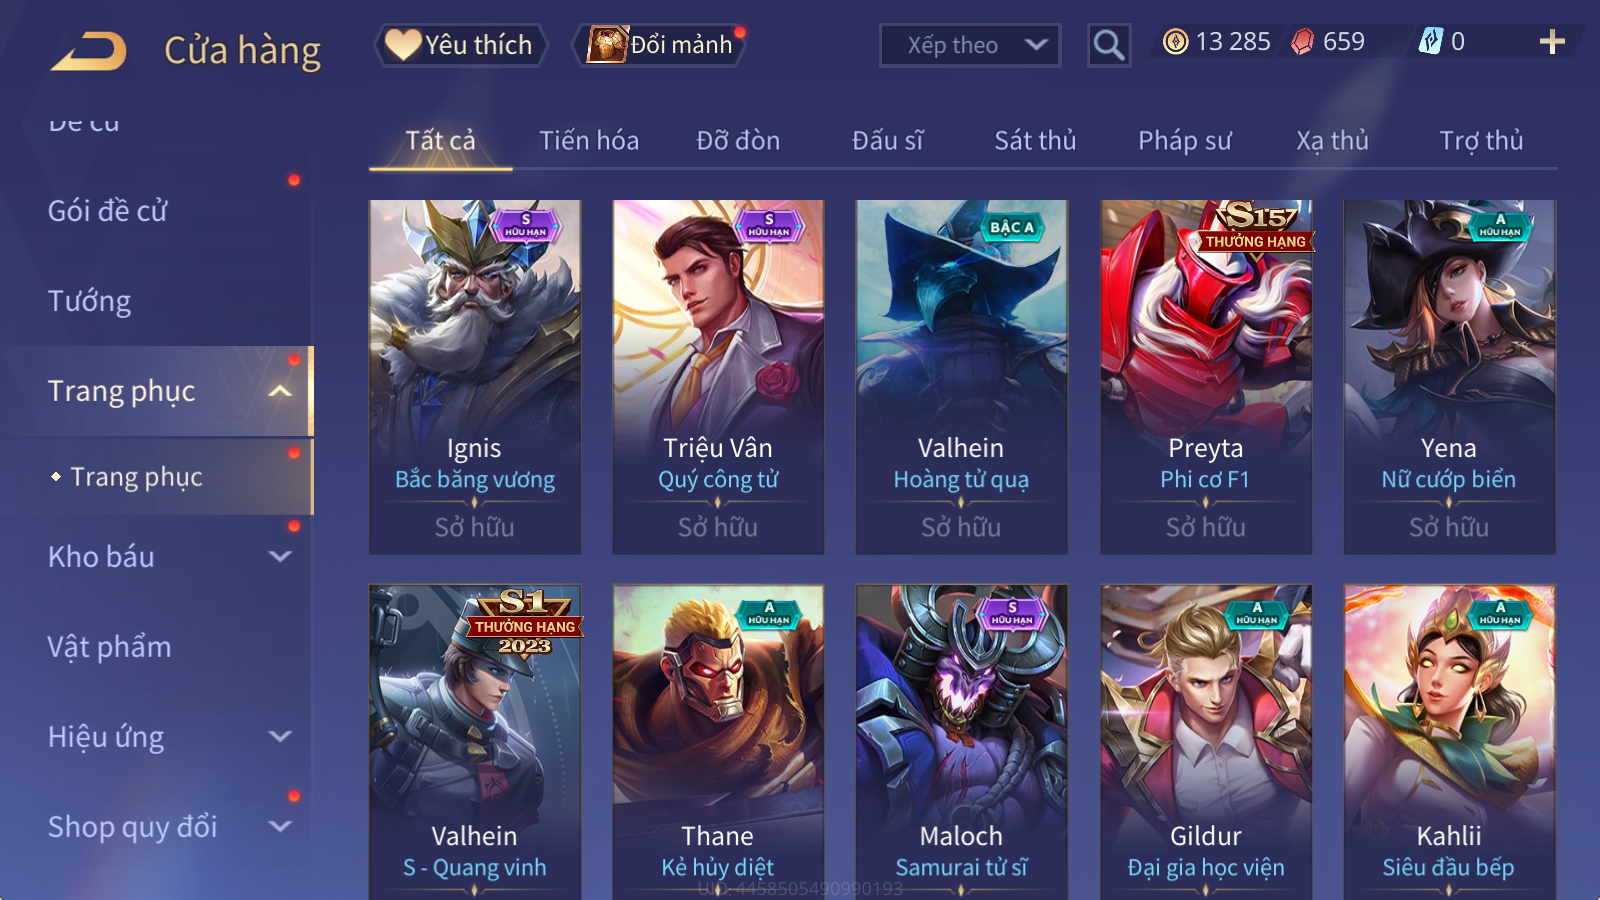This screenshot has width=1600, height=900.
Task: Collapse the Trang phục sidebar section
Action: click(x=281, y=391)
